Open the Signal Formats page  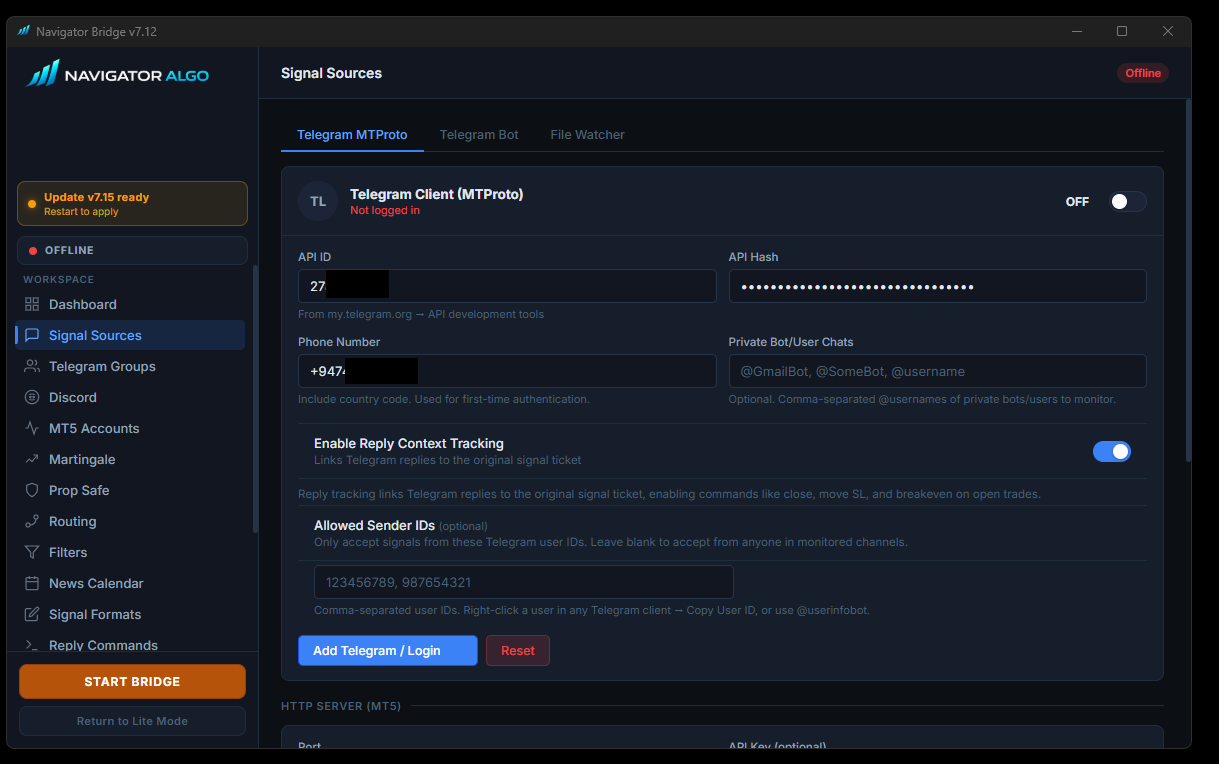(x=131, y=614)
